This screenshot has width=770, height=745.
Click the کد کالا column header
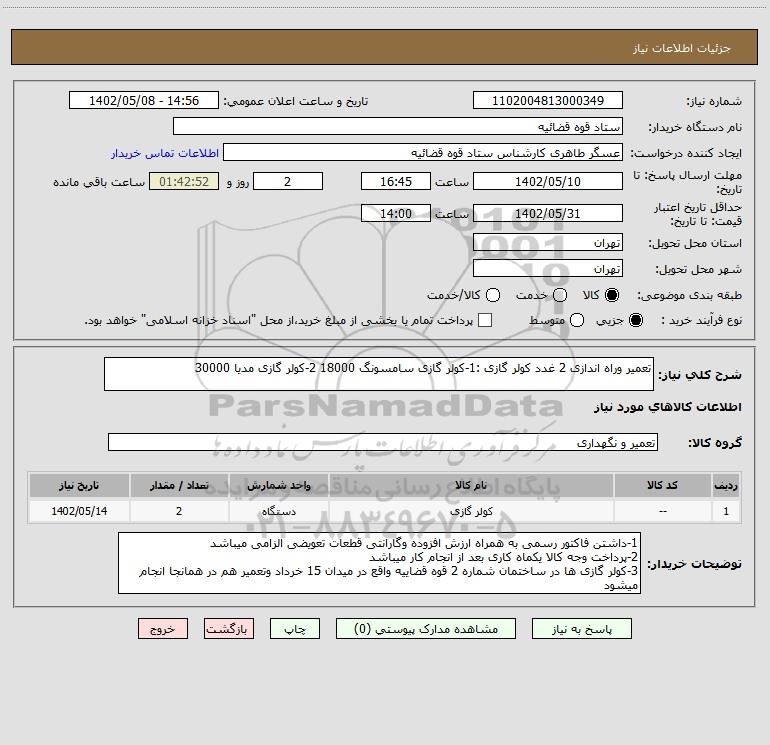tap(662, 485)
